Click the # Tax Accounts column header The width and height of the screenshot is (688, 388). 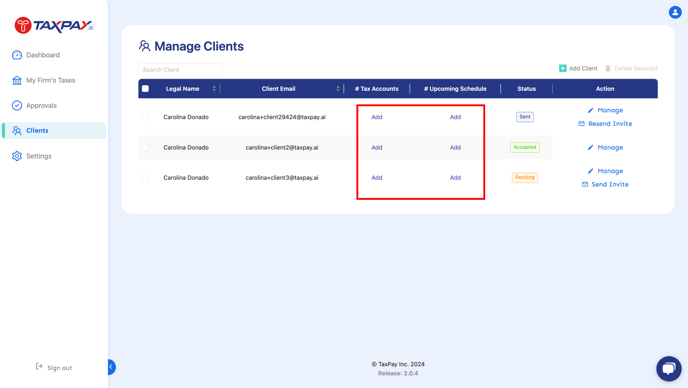pos(376,89)
